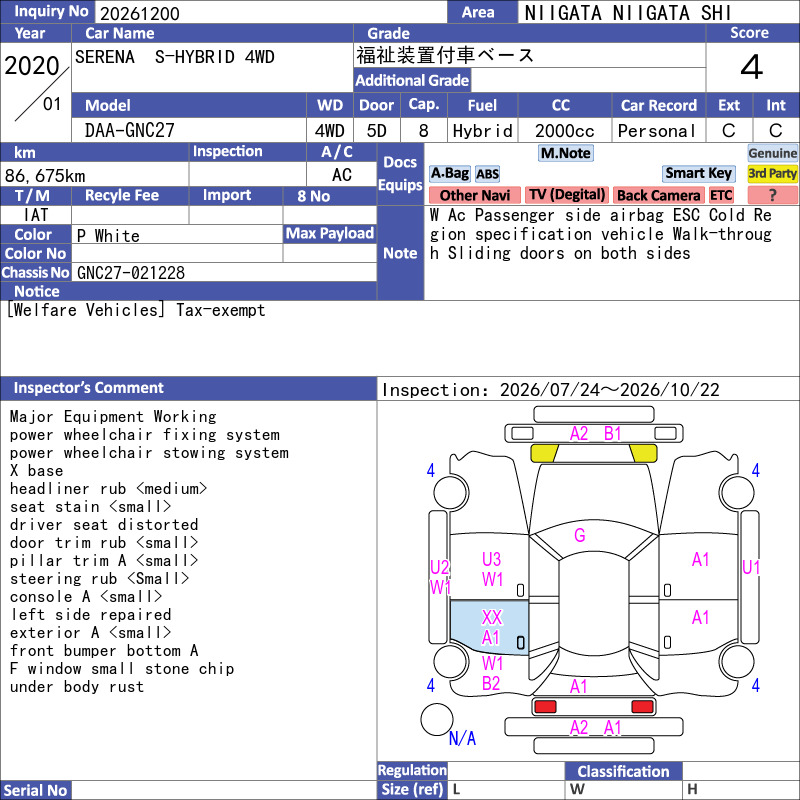Image resolution: width=800 pixels, height=800 pixels.
Task: Click the mileage 86,675km
Action: (x=45, y=176)
